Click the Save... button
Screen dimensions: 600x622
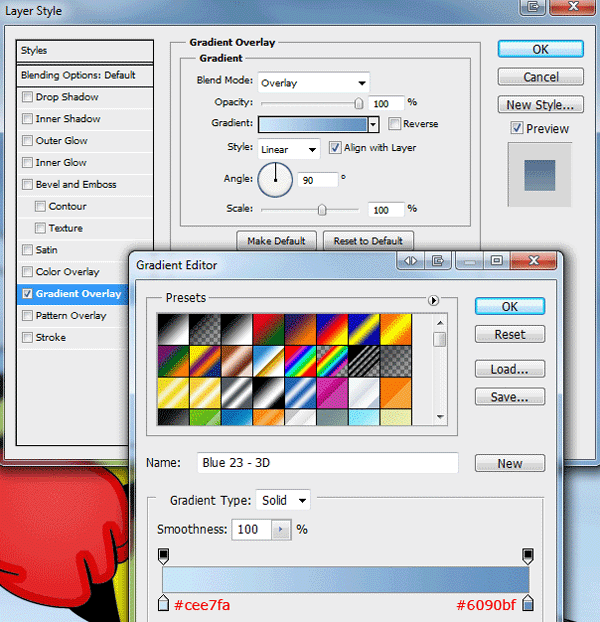[x=510, y=397]
